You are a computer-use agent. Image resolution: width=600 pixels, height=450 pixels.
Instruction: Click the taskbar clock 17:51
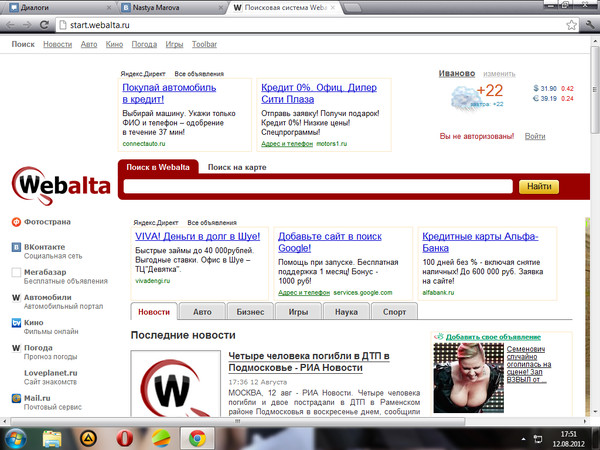tap(568, 434)
